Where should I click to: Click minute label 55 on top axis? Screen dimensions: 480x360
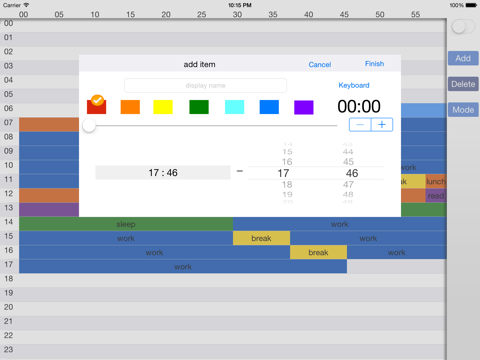[x=416, y=14]
